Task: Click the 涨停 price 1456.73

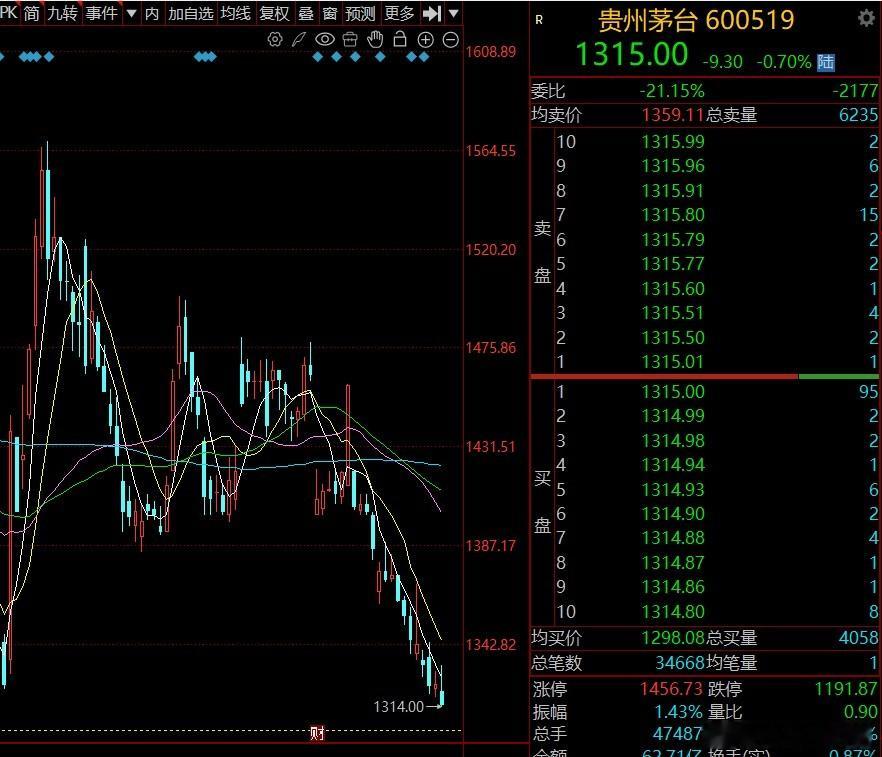Action: pos(672,688)
